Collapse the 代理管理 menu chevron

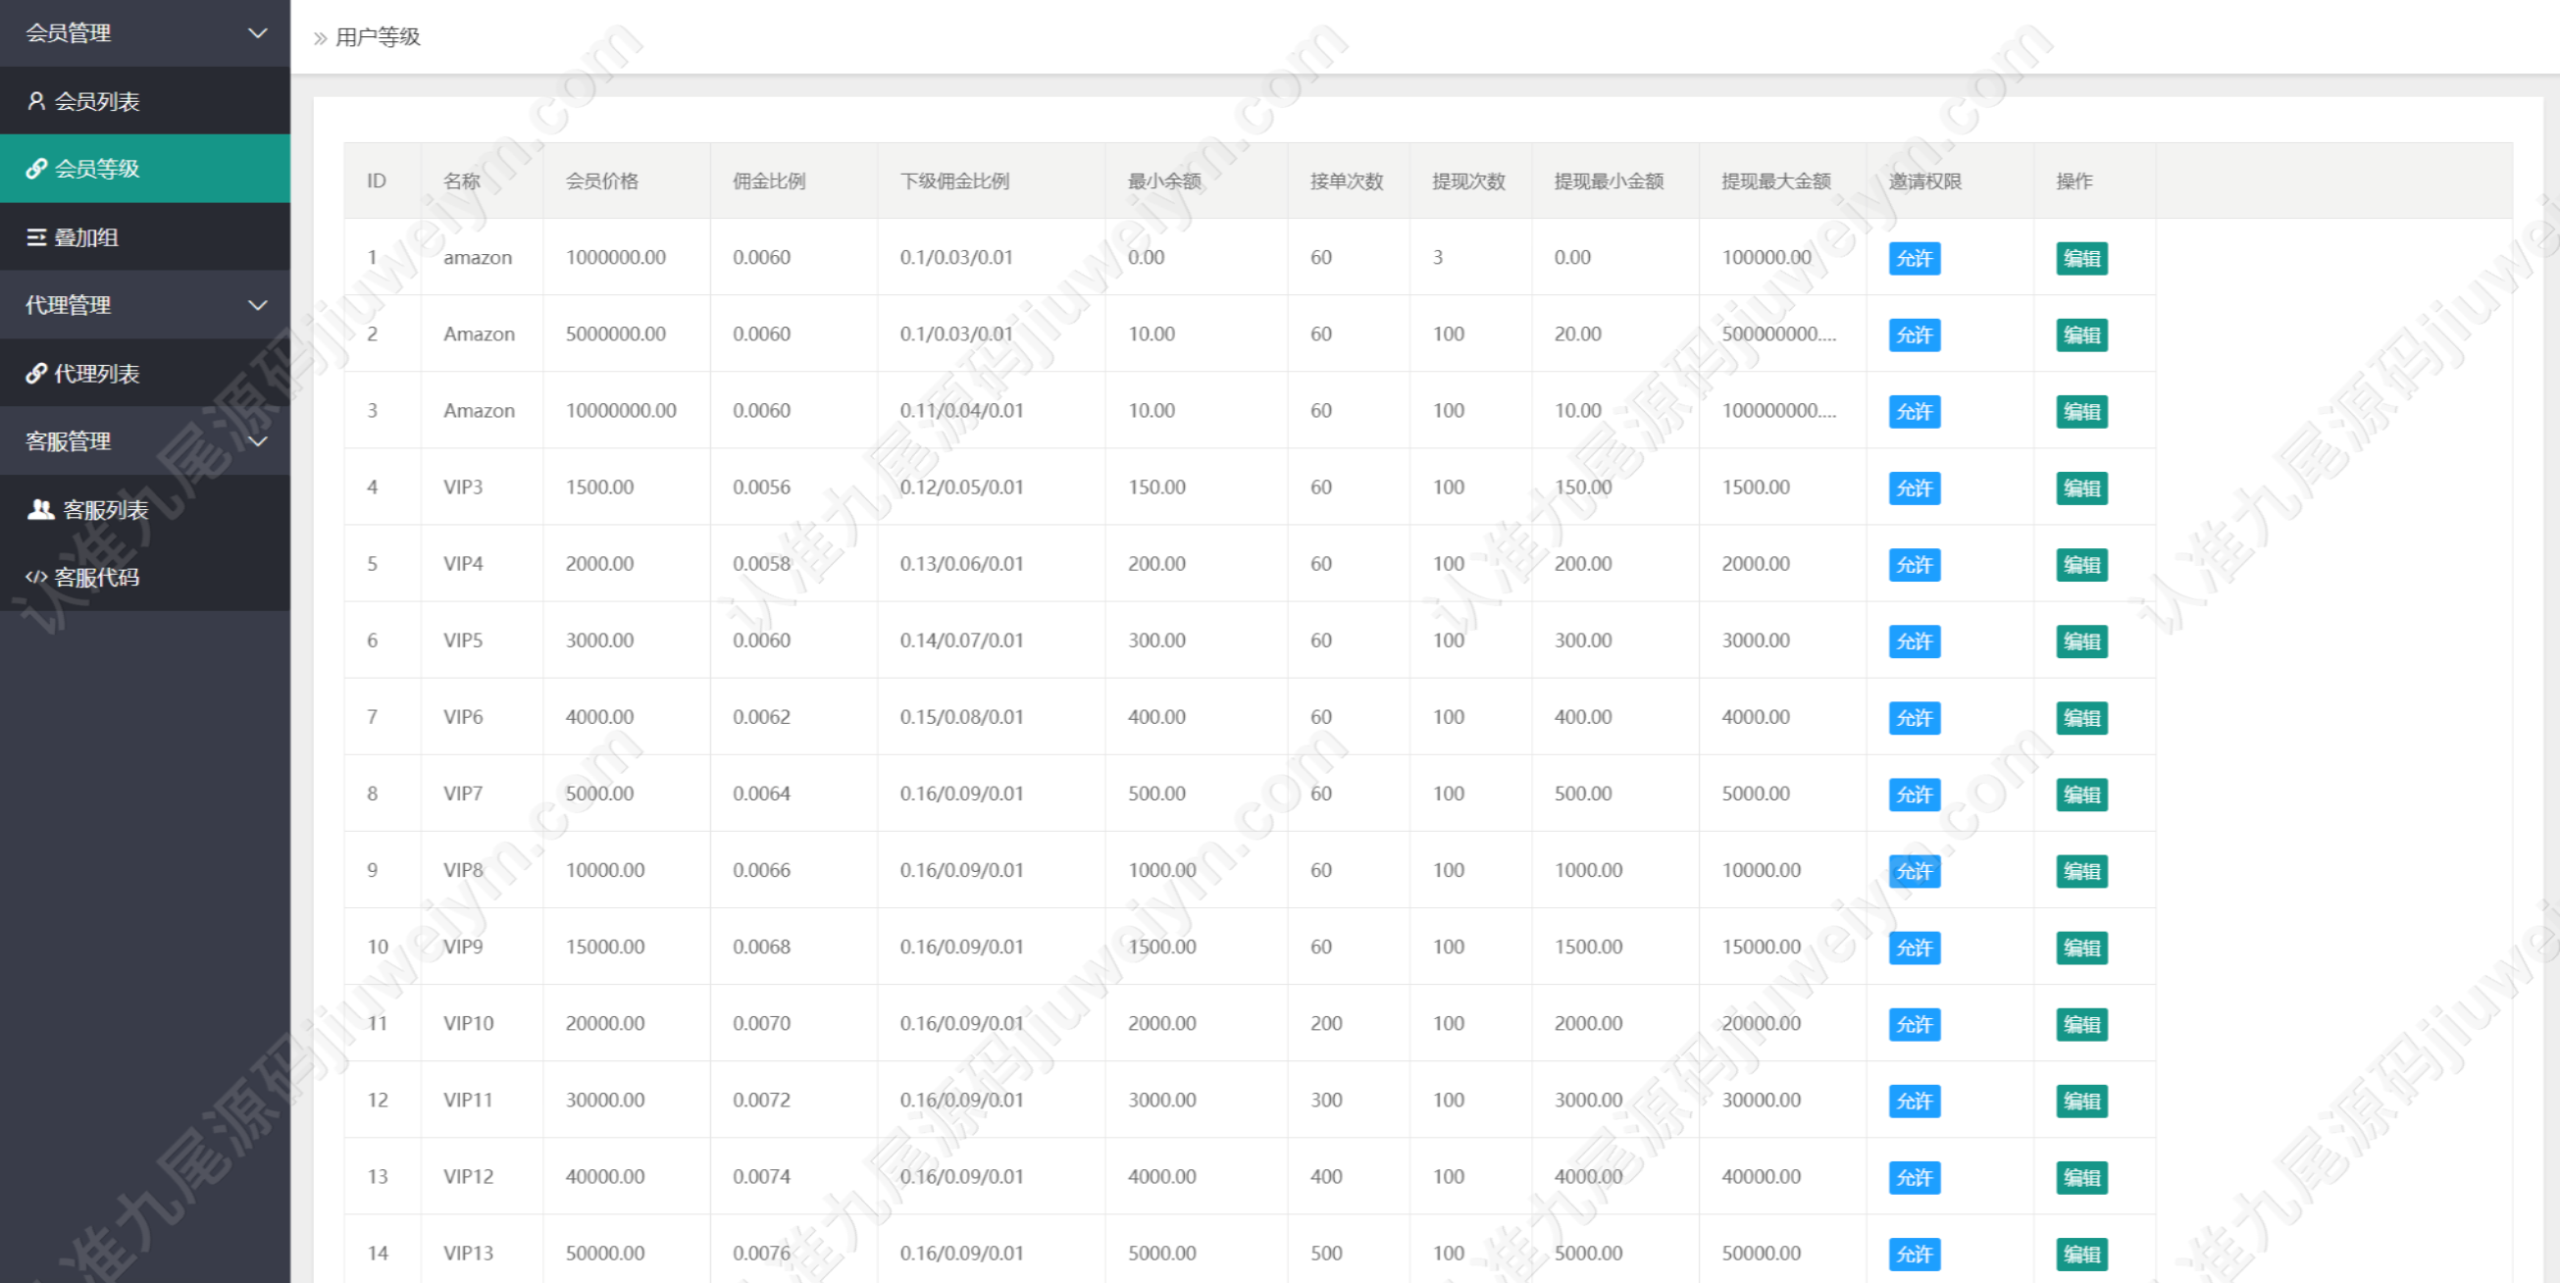(258, 305)
